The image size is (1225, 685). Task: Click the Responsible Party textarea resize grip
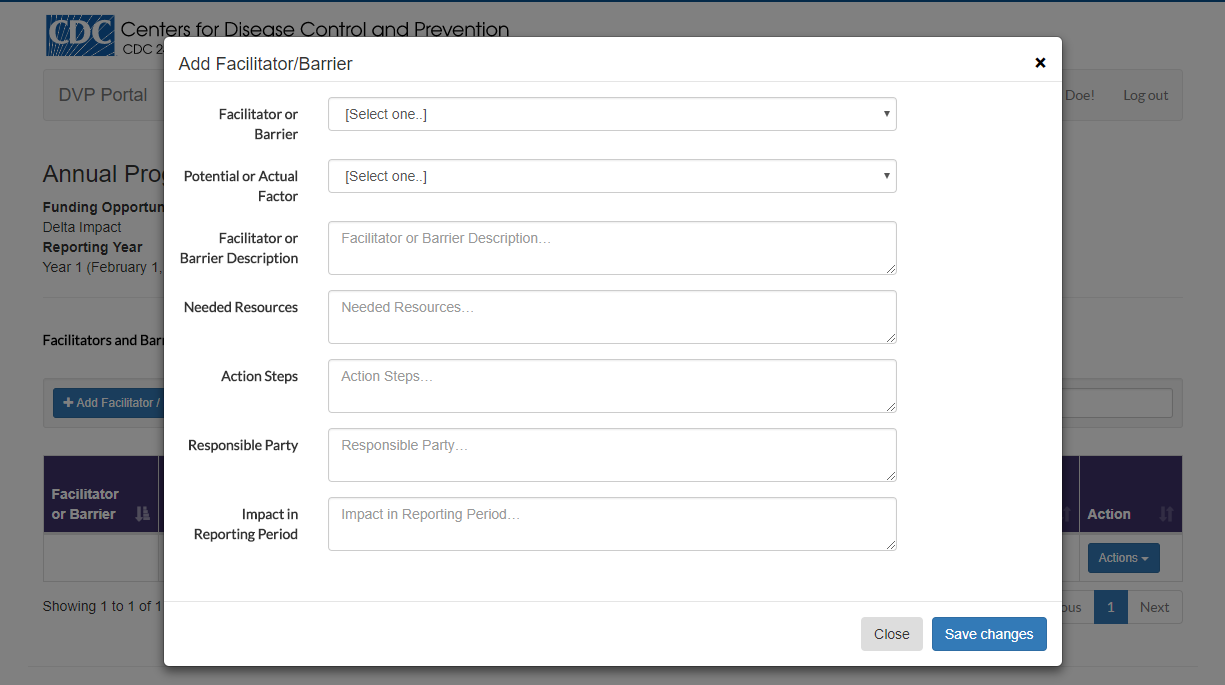click(891, 476)
